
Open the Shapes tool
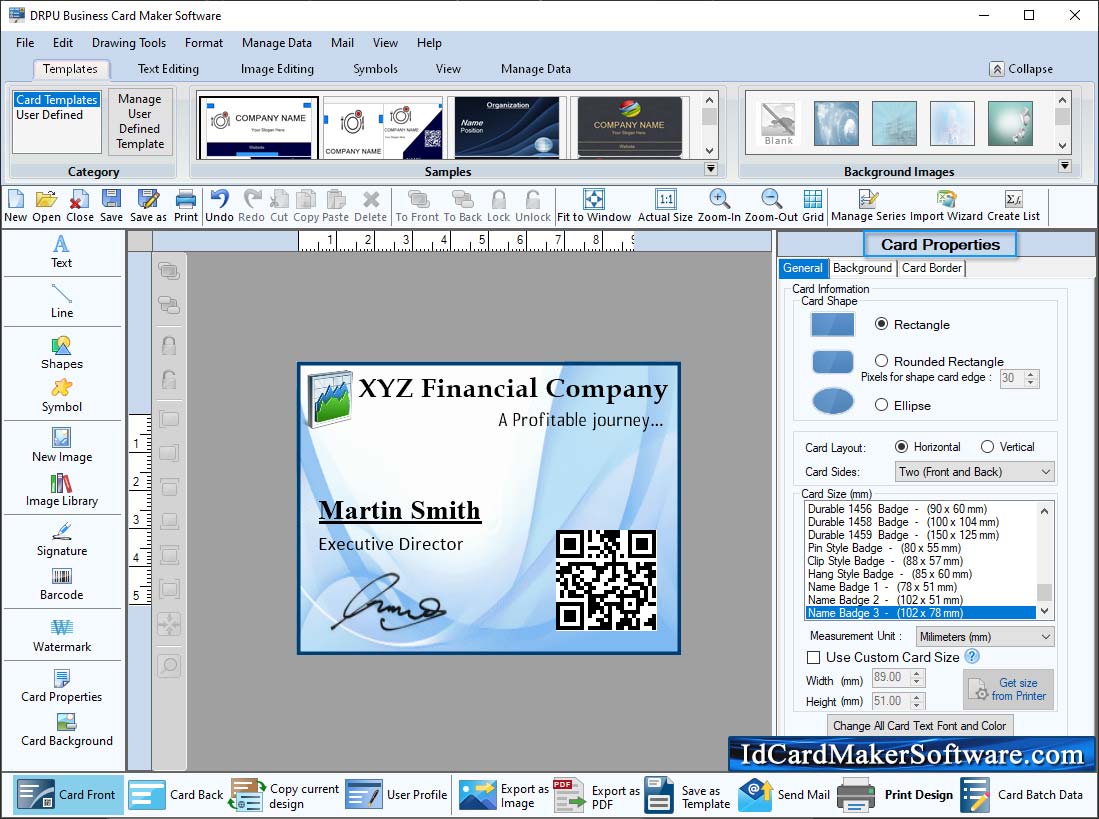62,353
